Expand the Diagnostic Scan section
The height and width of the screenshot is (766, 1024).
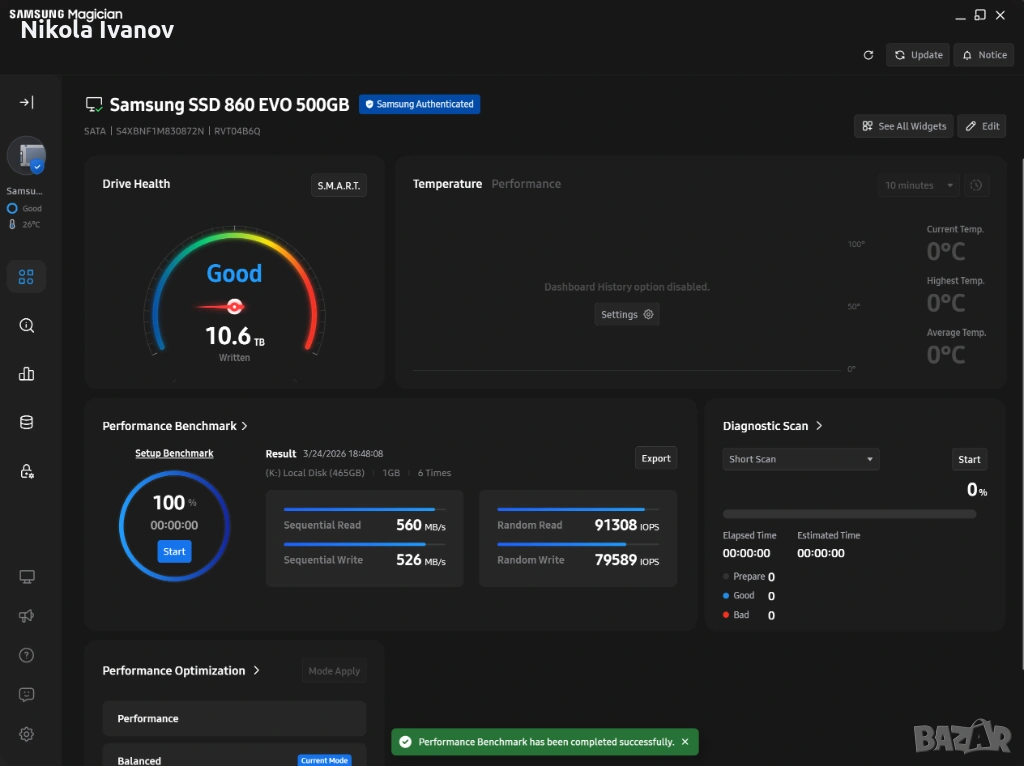pyautogui.click(x=819, y=426)
